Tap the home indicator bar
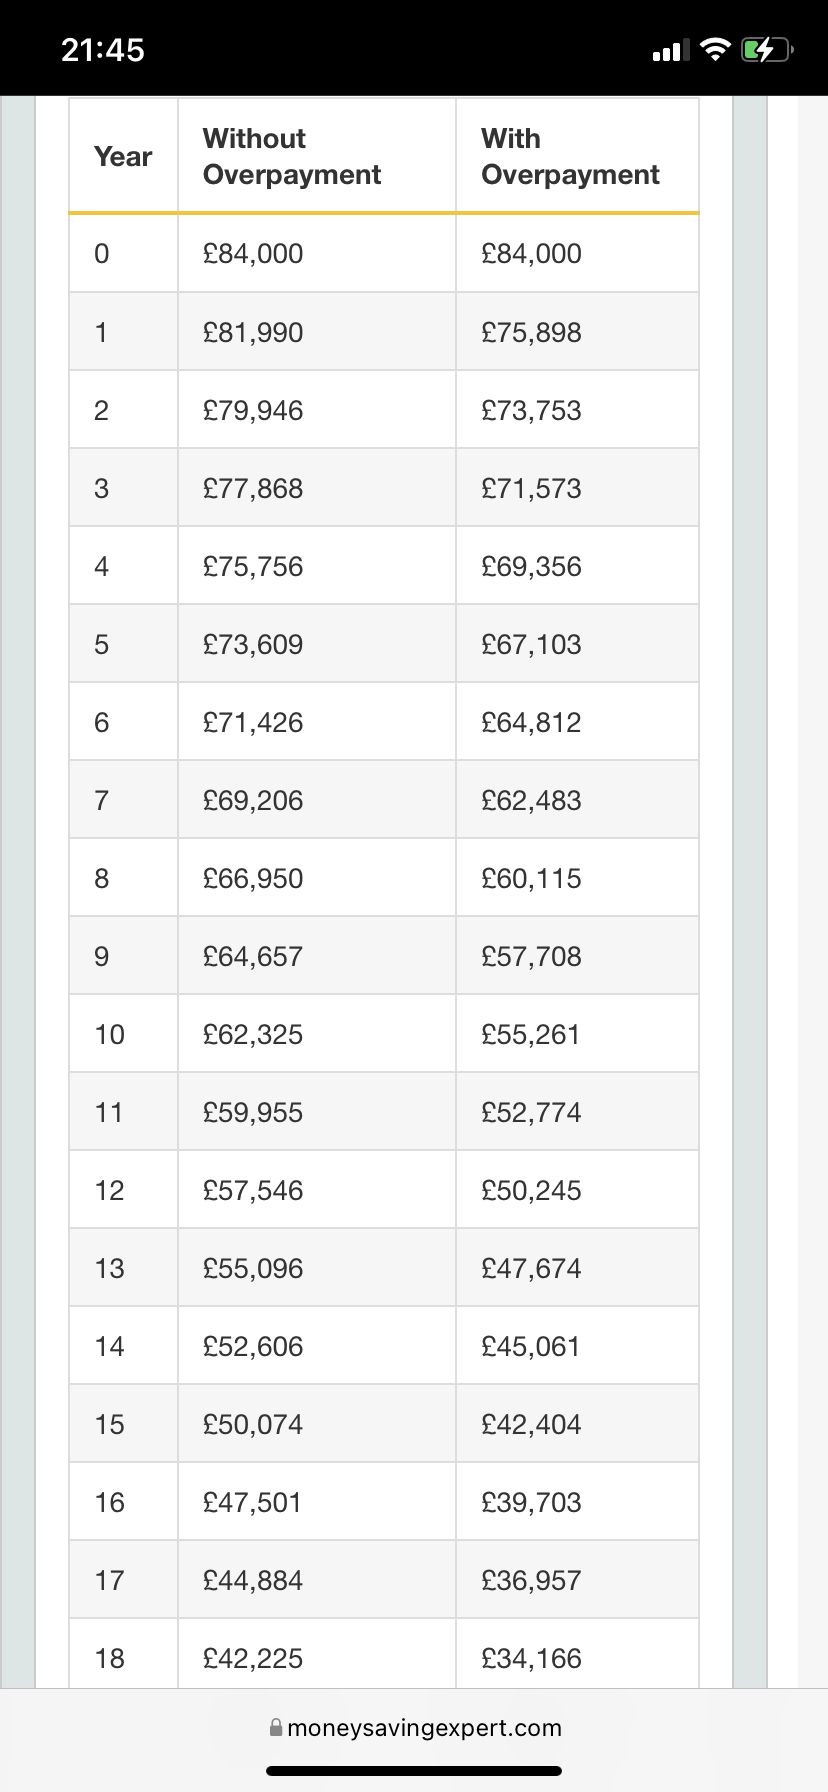This screenshot has height=1792, width=828. pyautogui.click(x=414, y=1770)
